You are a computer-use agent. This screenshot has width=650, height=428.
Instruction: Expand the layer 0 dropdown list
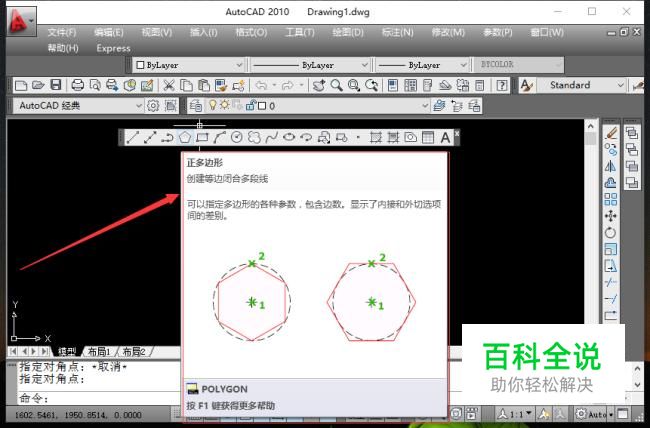pos(425,106)
